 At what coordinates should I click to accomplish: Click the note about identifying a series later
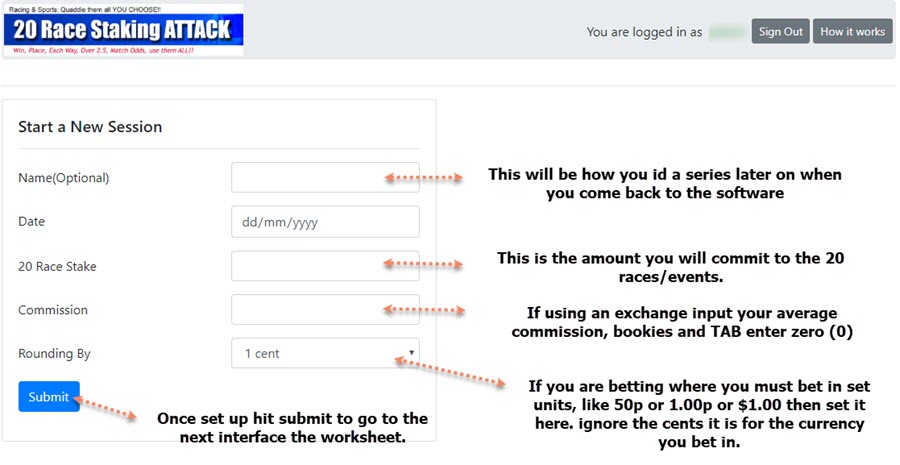coord(665,184)
